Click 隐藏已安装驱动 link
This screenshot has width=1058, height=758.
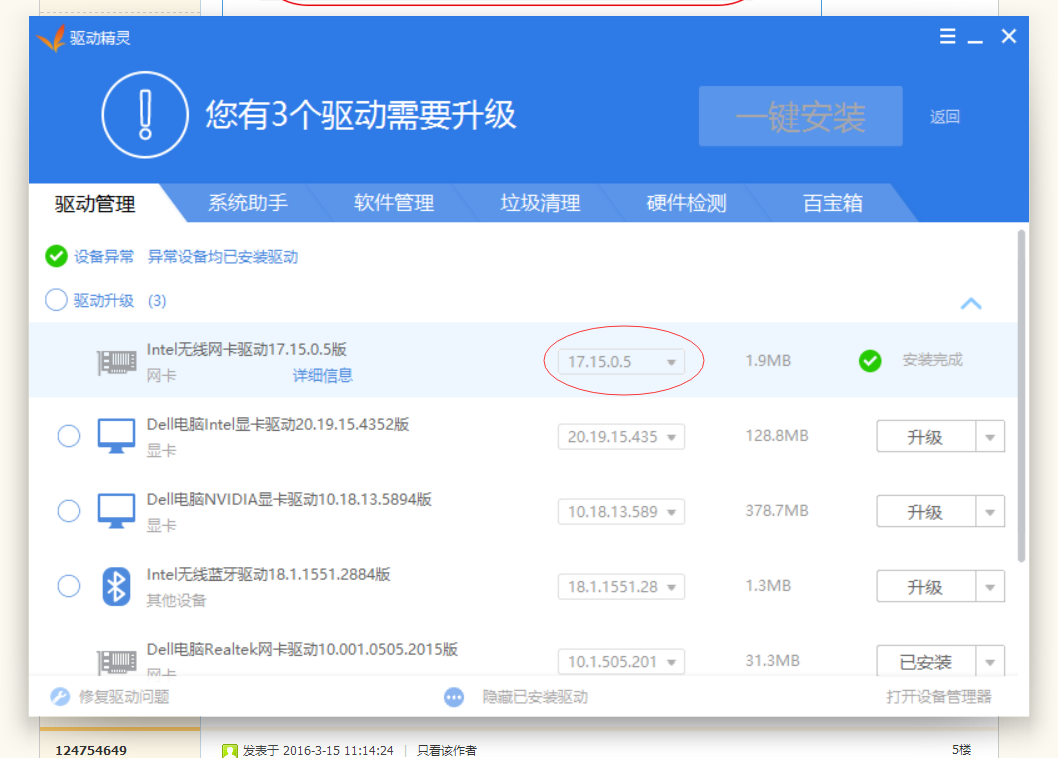(x=535, y=697)
